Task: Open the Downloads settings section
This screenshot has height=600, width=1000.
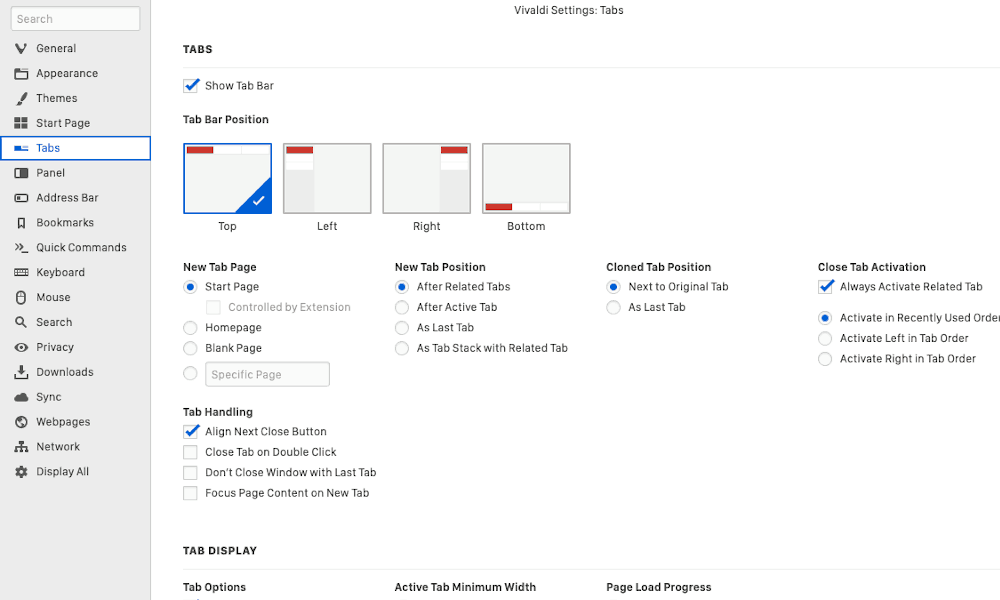Action: tap(66, 372)
